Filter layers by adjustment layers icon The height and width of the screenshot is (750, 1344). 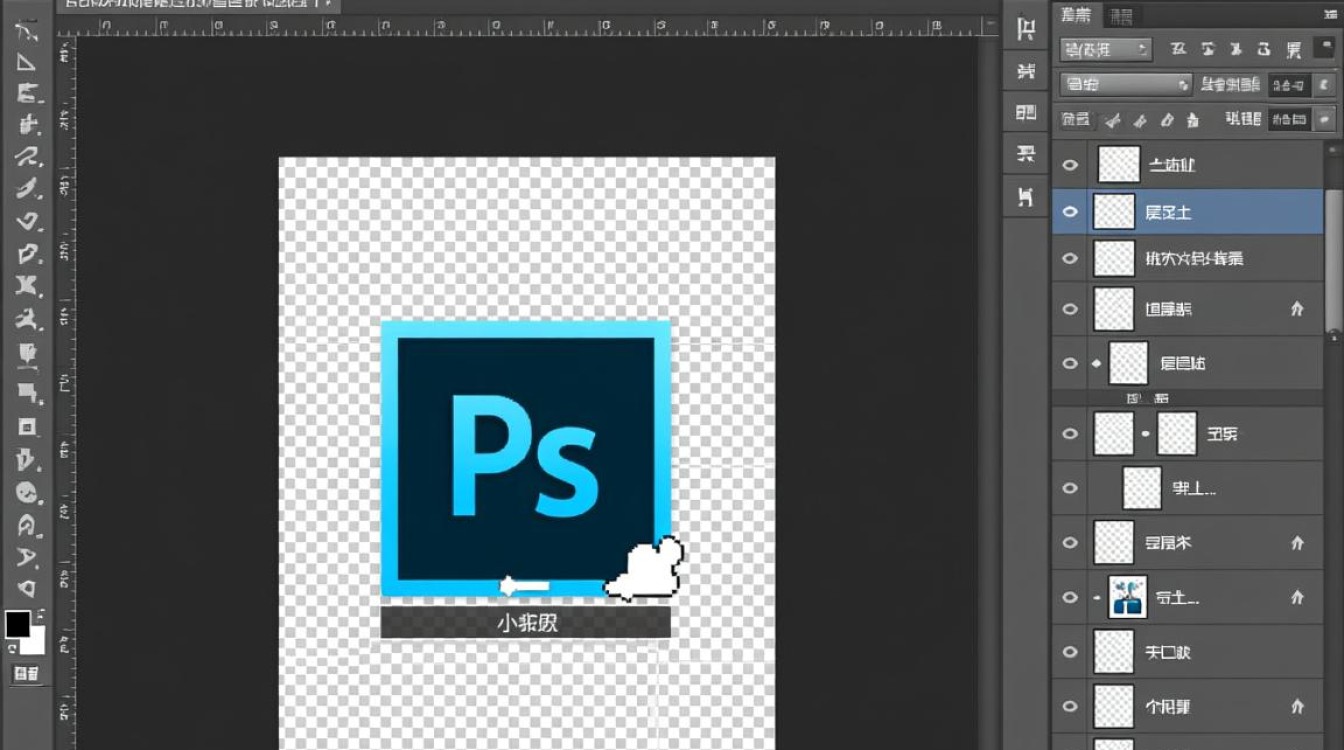1207,49
